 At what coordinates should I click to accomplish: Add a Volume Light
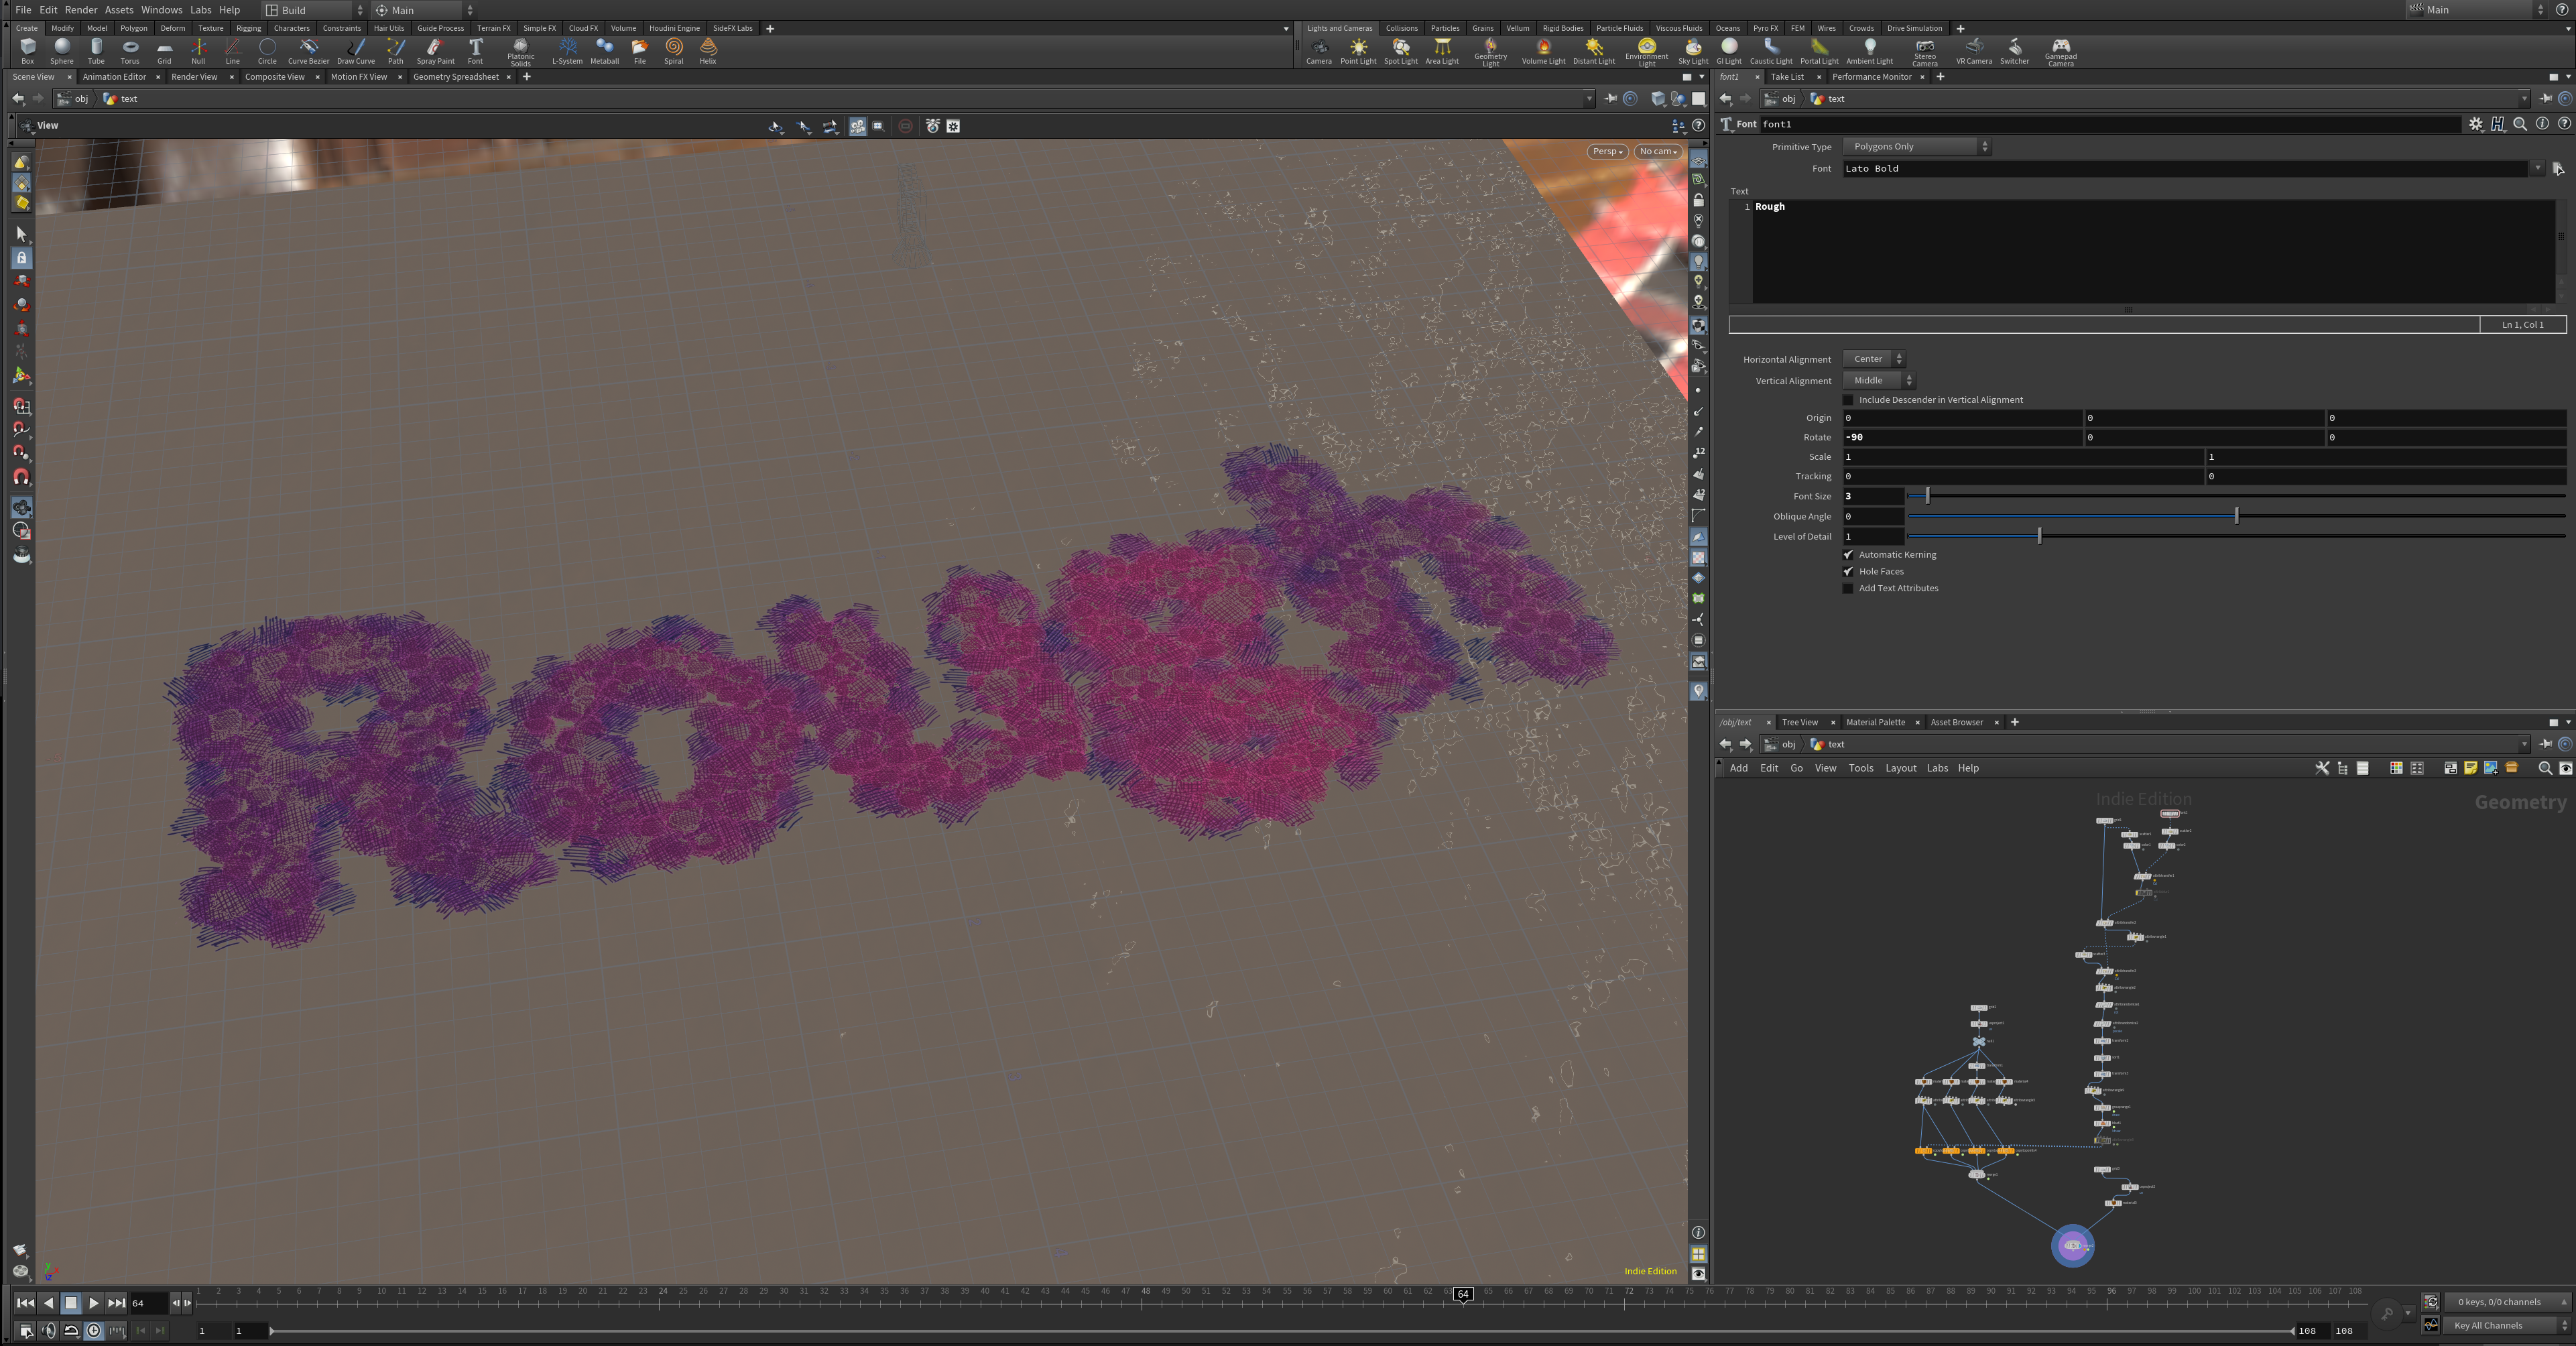pyautogui.click(x=1544, y=51)
